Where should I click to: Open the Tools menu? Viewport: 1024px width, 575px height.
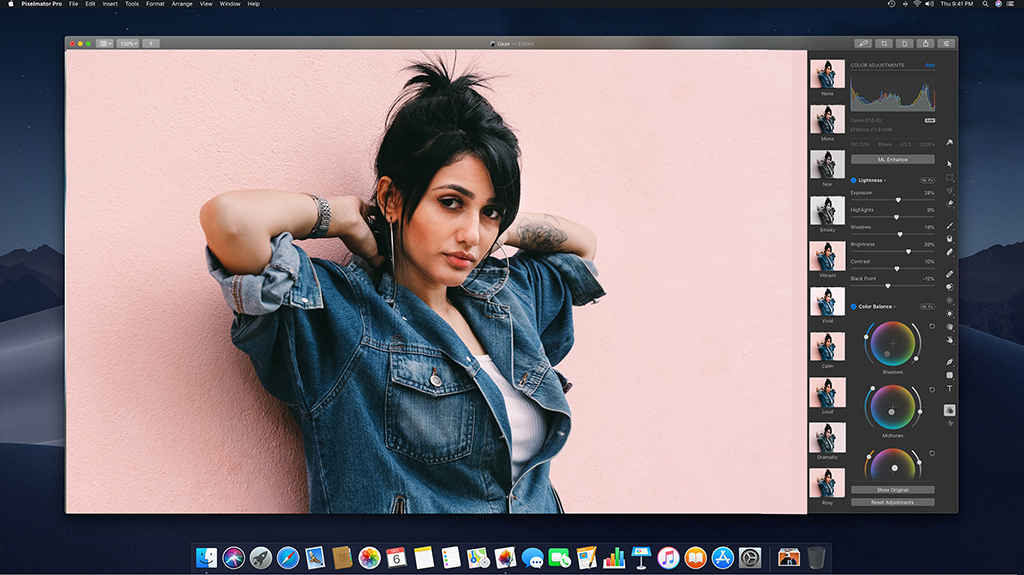click(x=132, y=4)
